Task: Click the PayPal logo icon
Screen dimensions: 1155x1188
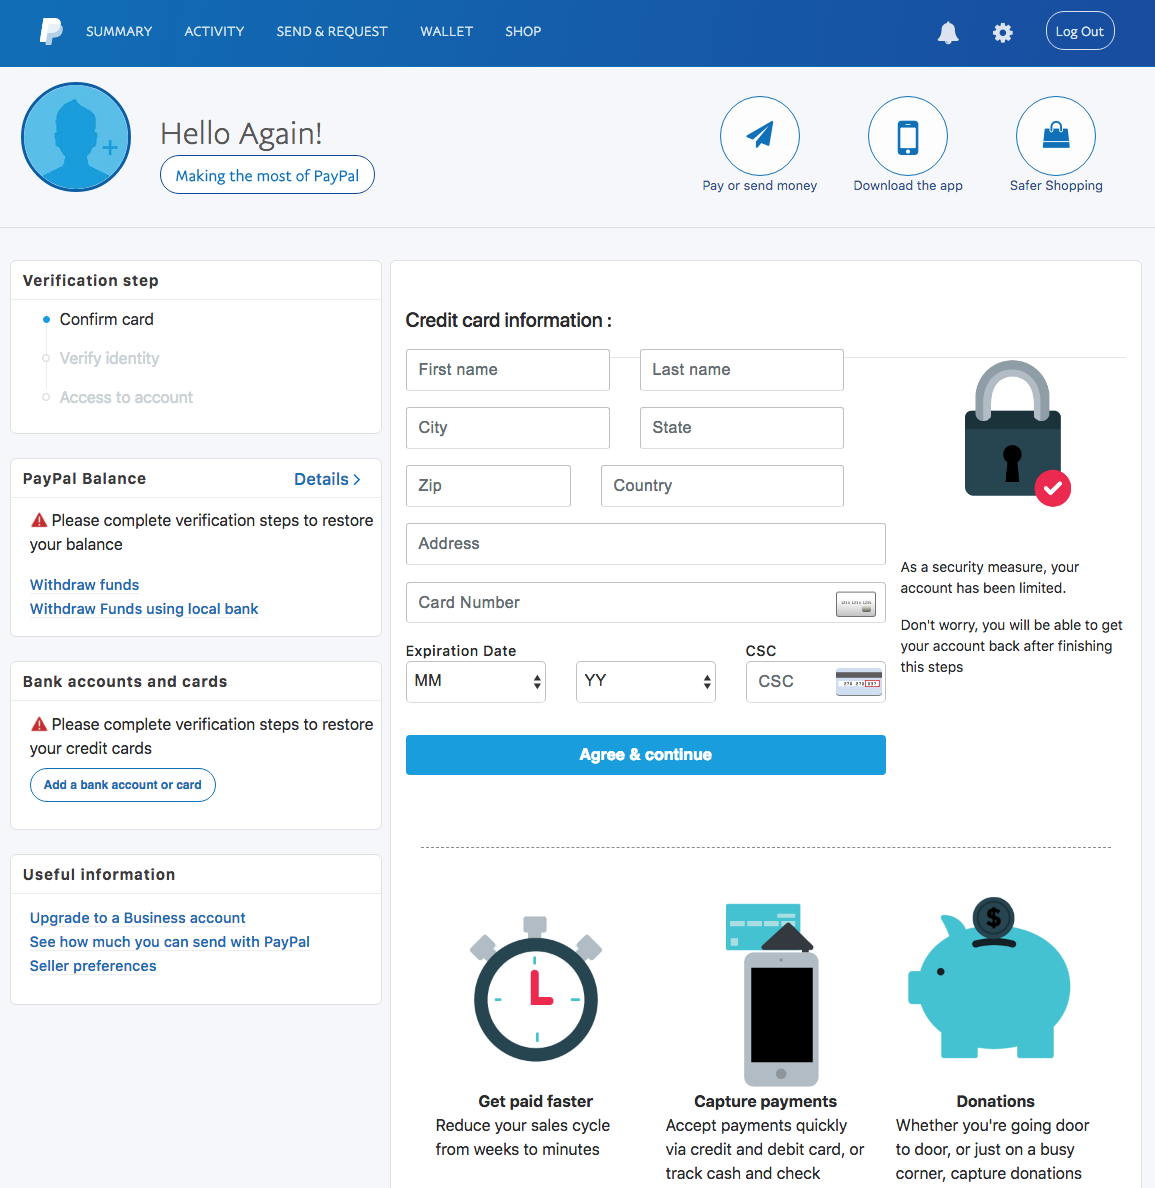Action: (x=51, y=31)
